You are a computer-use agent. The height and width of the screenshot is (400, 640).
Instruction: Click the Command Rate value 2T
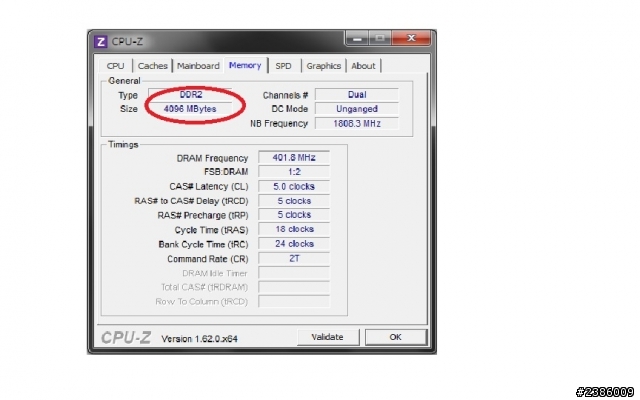click(294, 258)
